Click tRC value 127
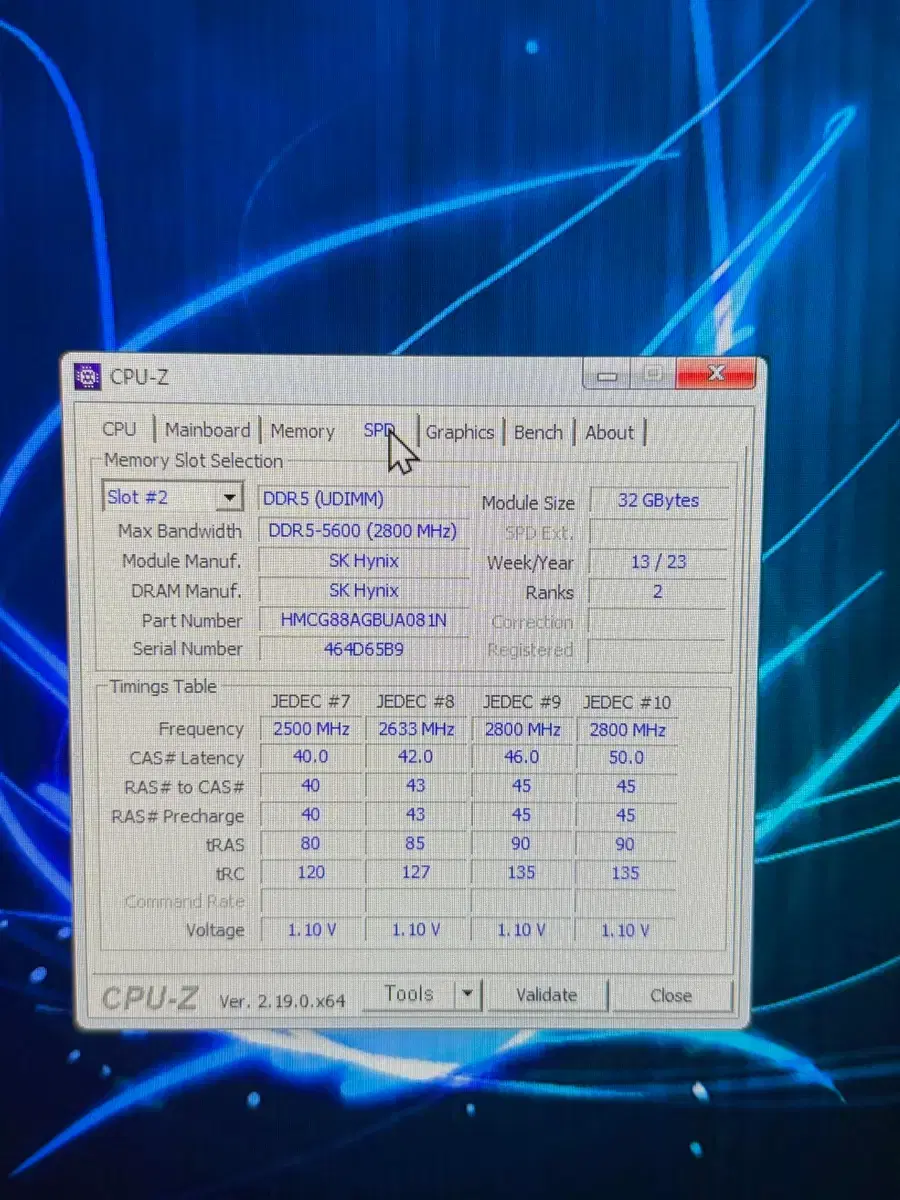The image size is (900, 1200). 416,872
